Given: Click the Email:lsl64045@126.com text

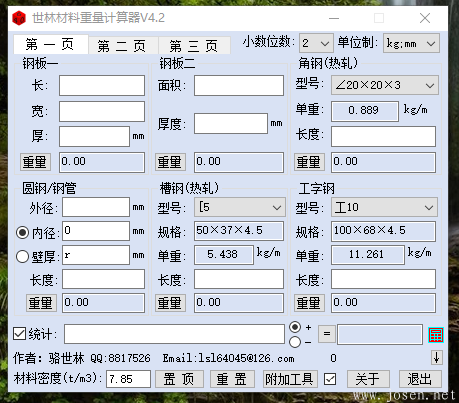Looking at the screenshot, I should click(x=228, y=359).
